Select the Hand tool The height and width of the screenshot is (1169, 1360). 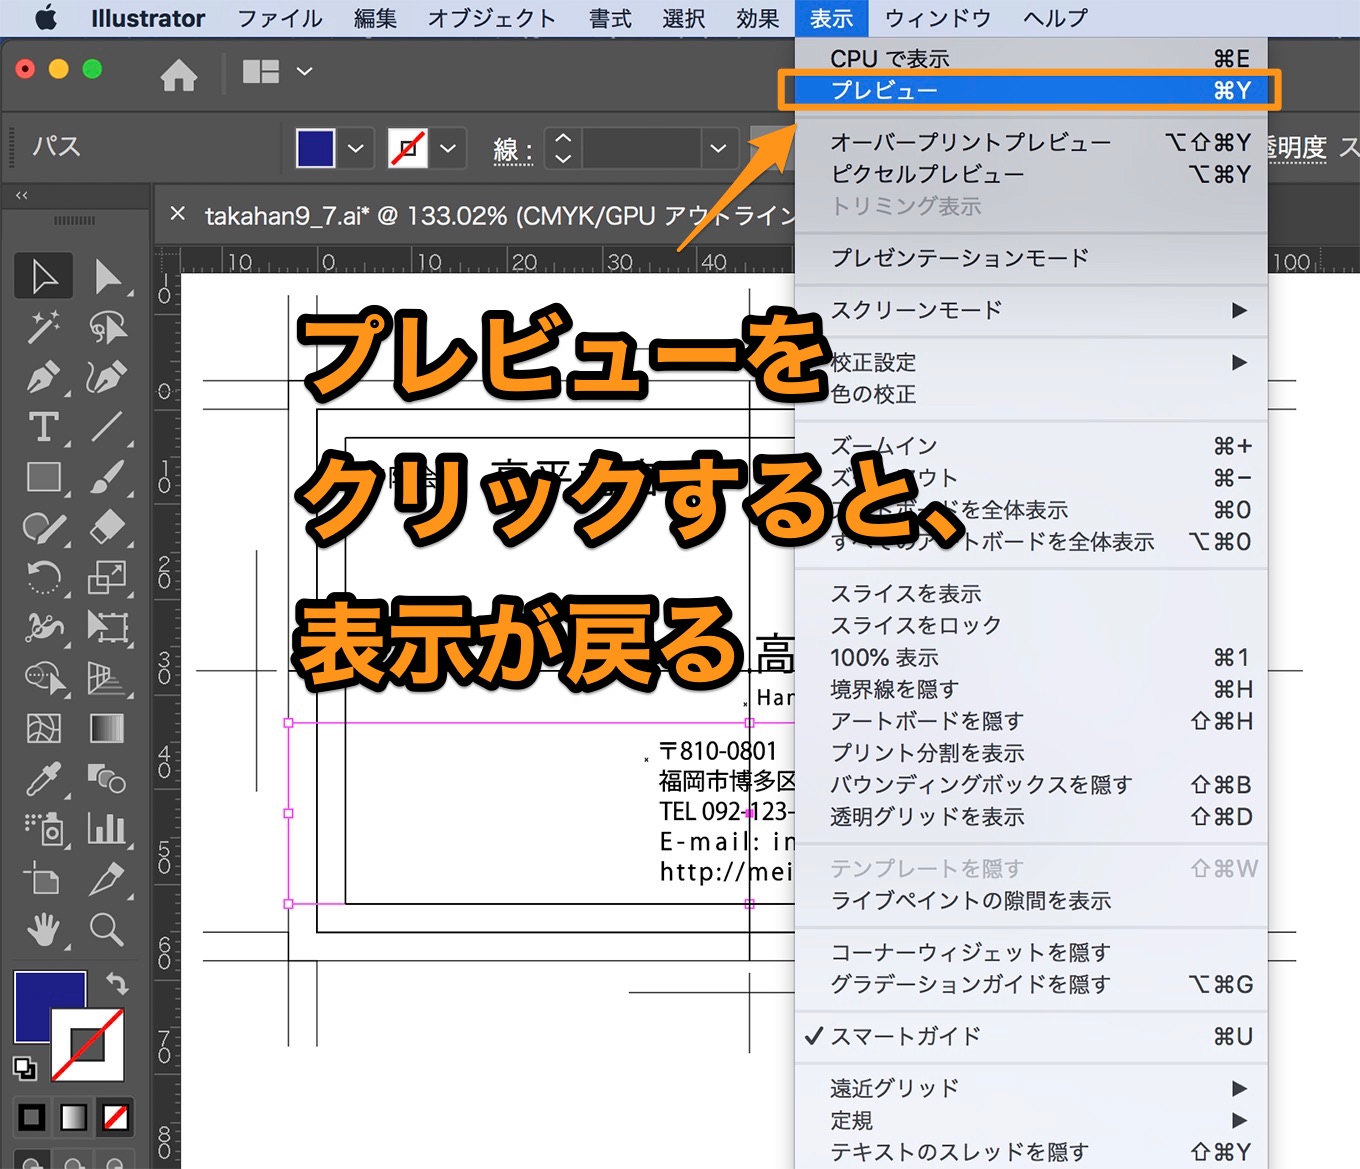(44, 930)
